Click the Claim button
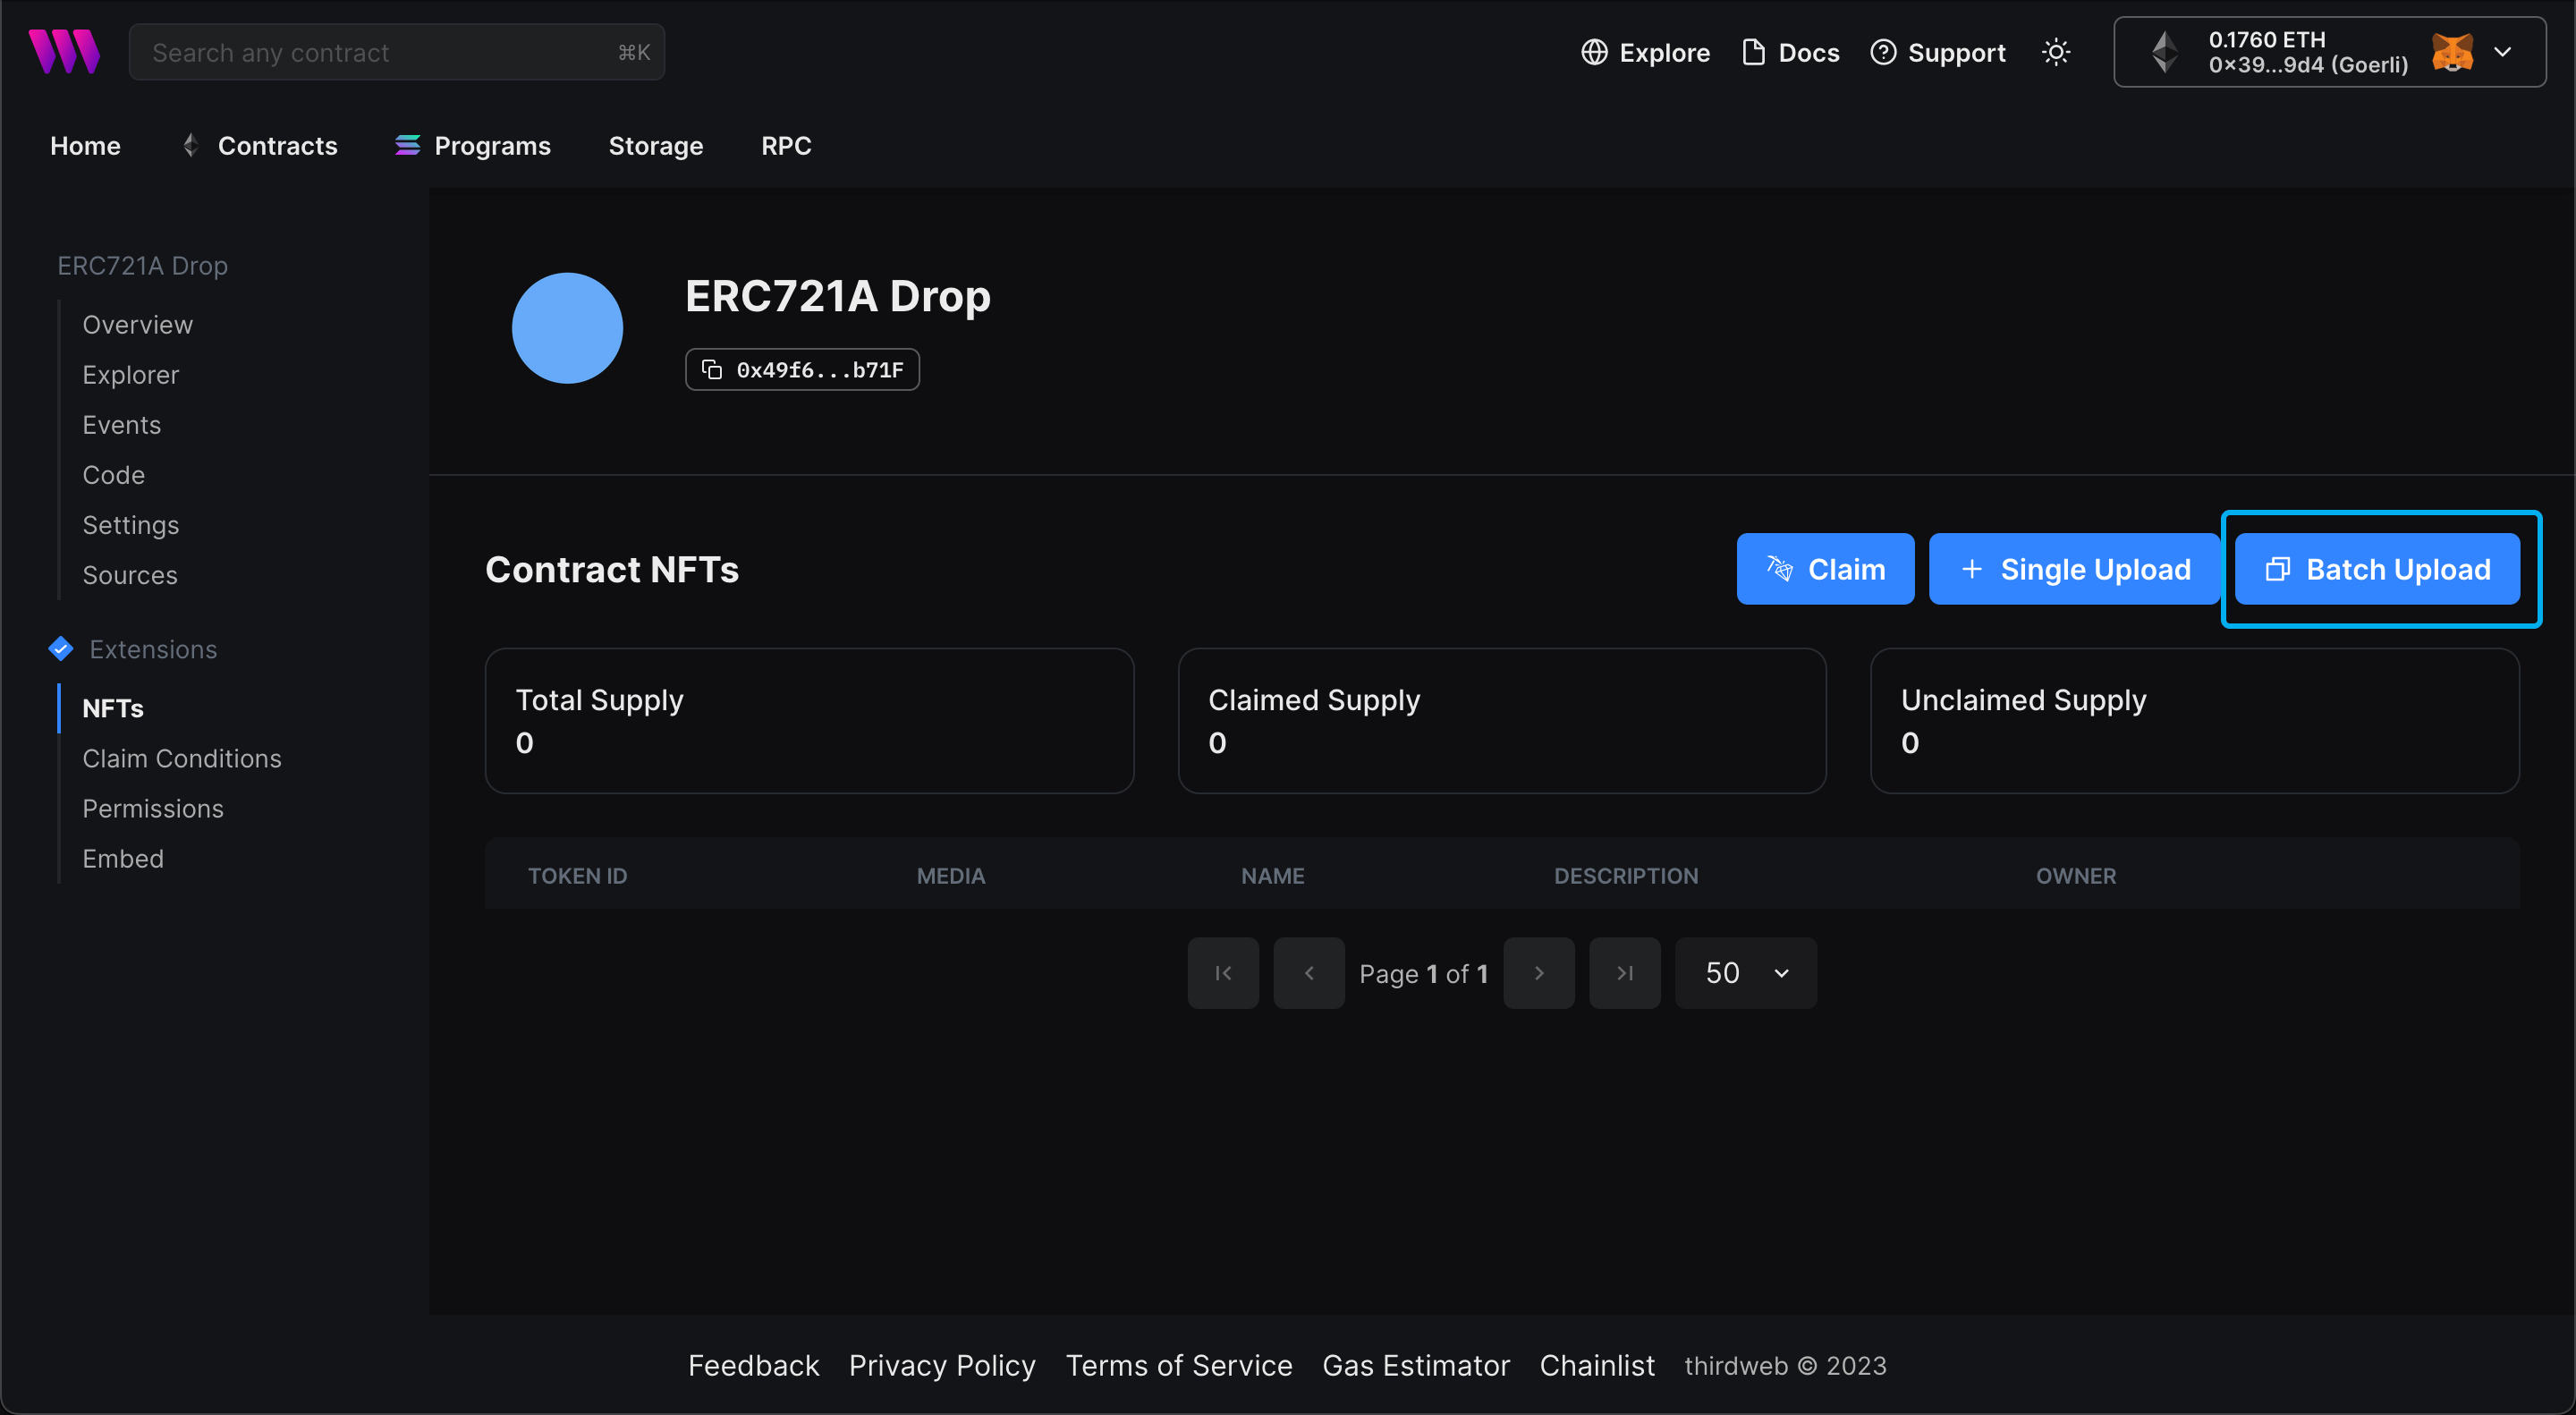The height and width of the screenshot is (1415, 2576). coord(1825,568)
